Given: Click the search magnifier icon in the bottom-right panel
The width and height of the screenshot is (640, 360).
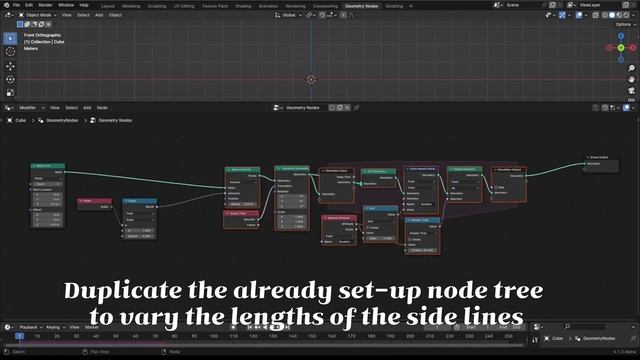Looking at the screenshot, I should 567,327.
